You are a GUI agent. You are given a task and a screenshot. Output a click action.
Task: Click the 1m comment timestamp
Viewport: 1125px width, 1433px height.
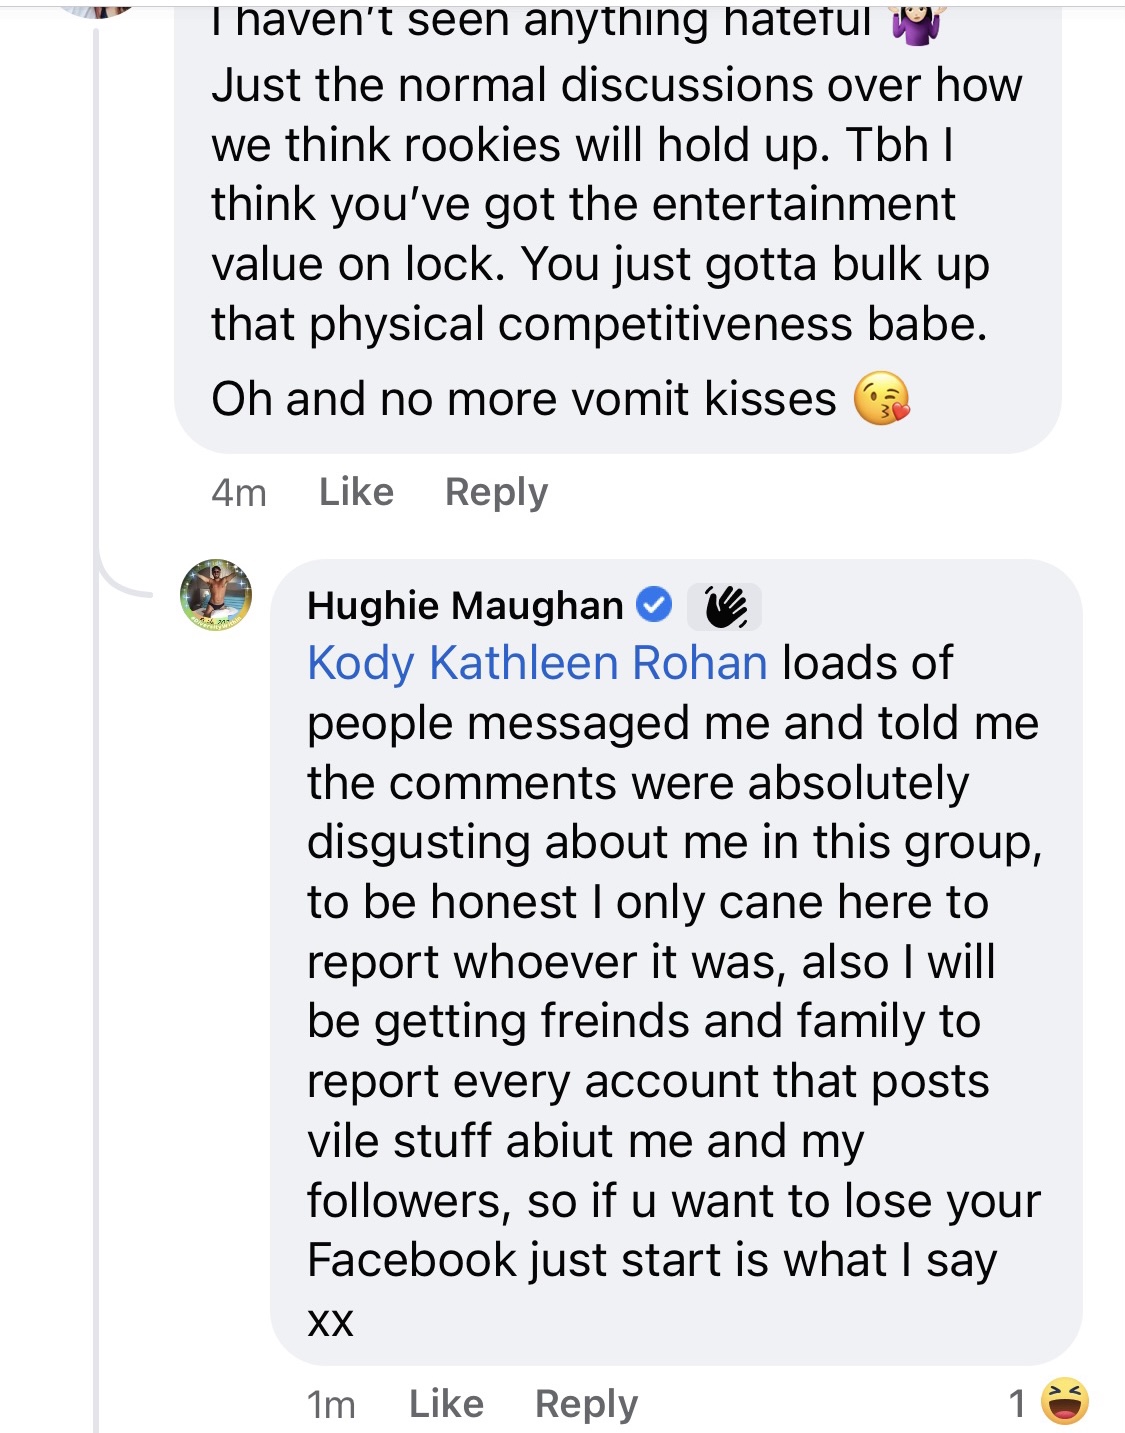331,1405
